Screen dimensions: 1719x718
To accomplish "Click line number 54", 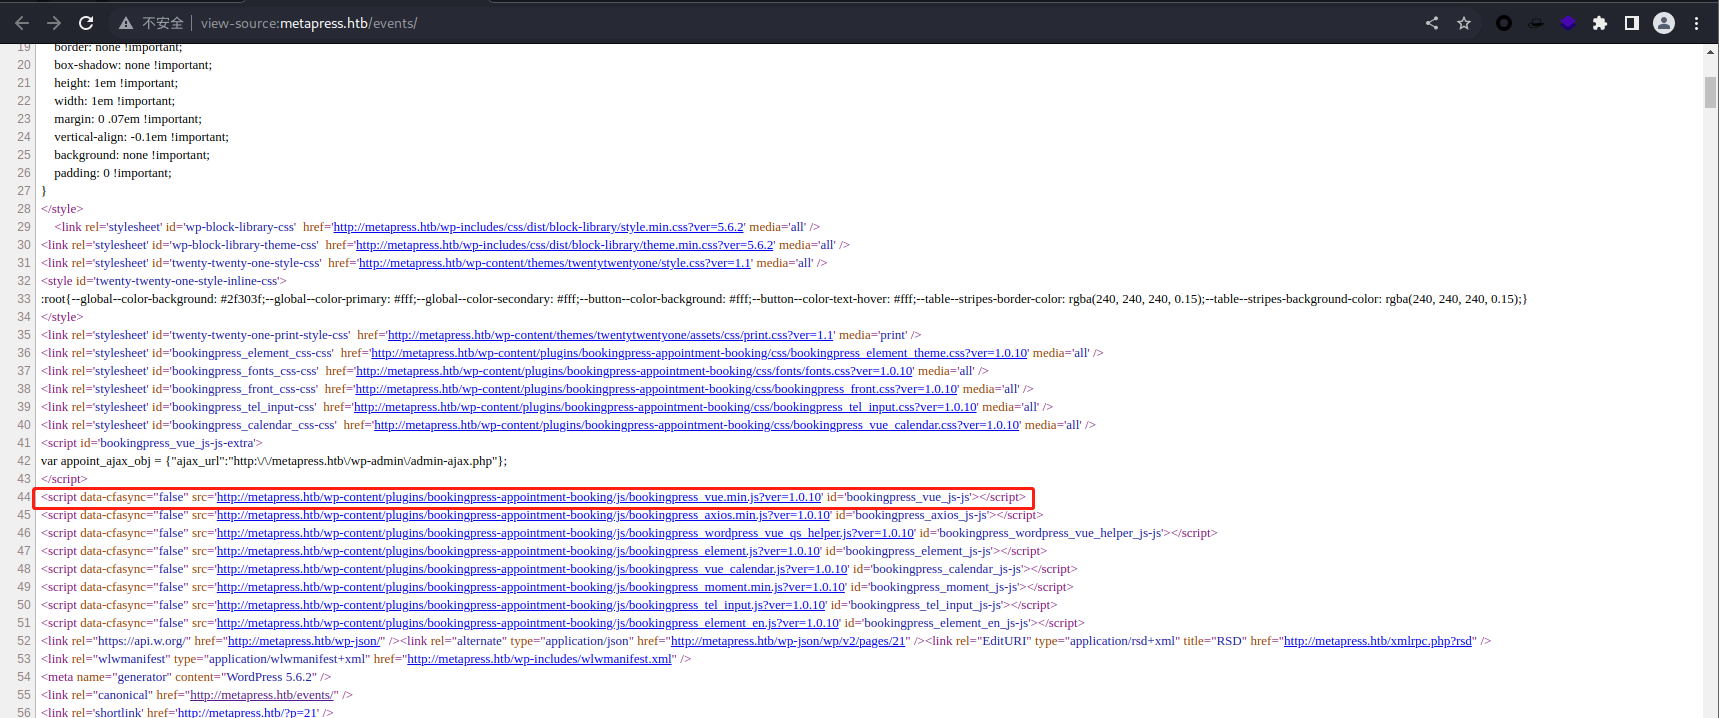I will point(24,677).
